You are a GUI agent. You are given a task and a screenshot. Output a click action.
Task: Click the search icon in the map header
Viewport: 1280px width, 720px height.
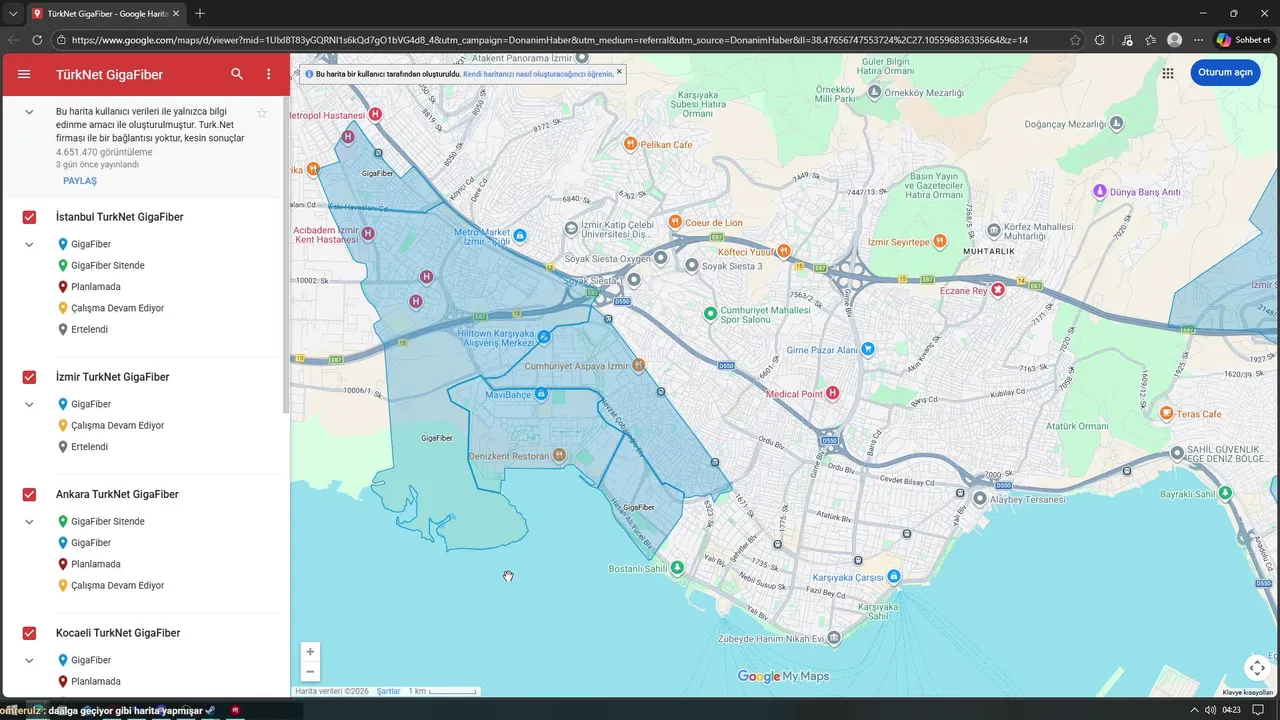tap(237, 74)
